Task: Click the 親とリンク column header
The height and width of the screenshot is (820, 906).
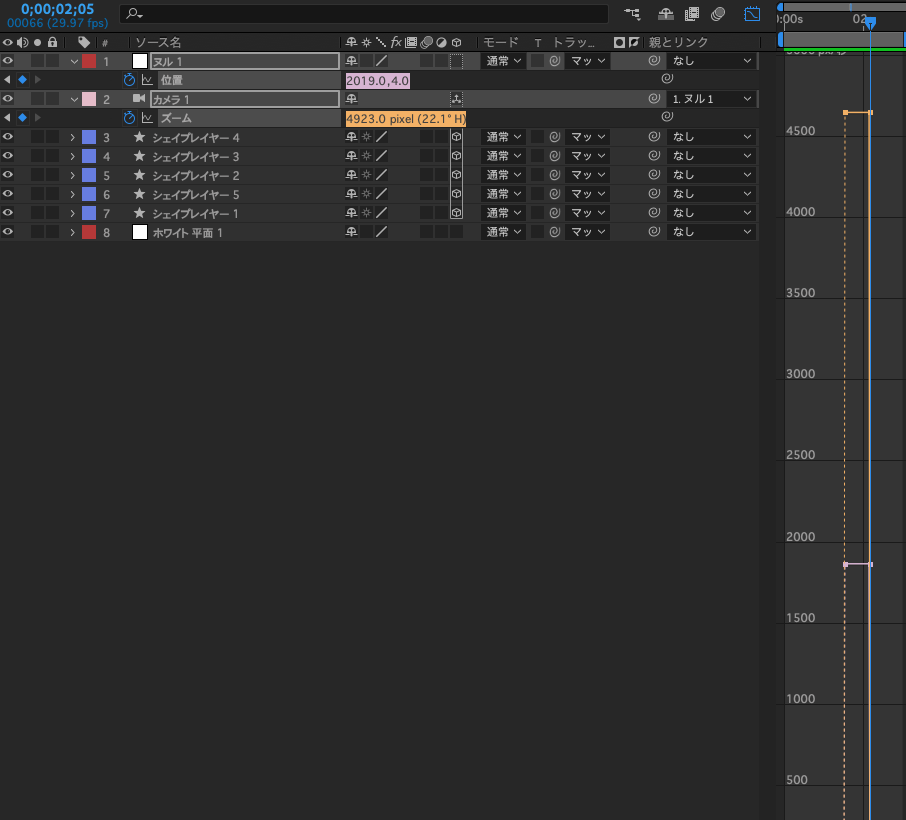Action: pos(678,42)
